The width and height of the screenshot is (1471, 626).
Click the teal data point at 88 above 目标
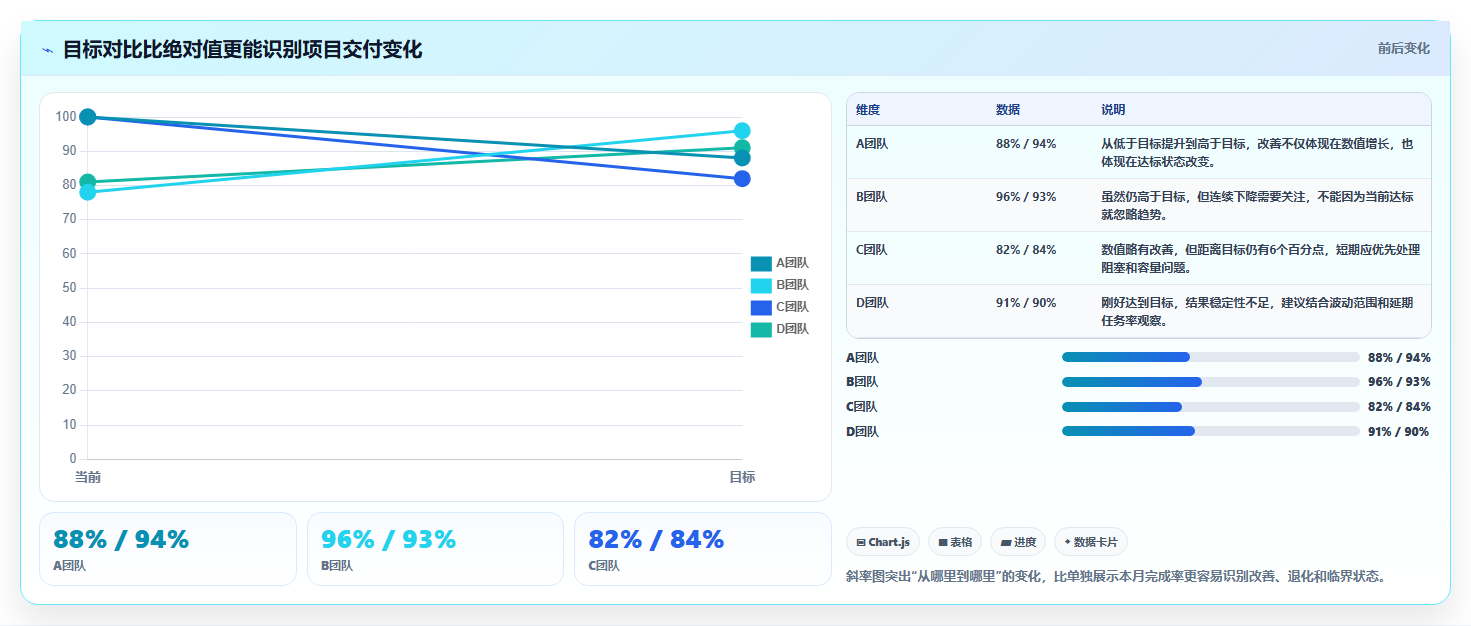[742, 158]
